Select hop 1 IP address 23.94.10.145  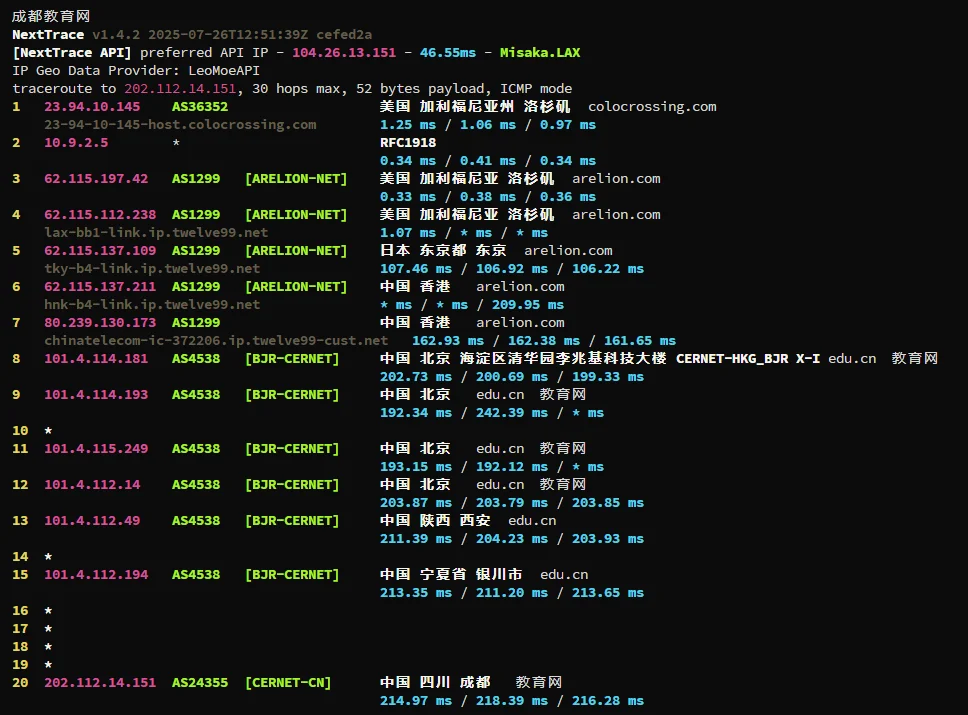92,107
